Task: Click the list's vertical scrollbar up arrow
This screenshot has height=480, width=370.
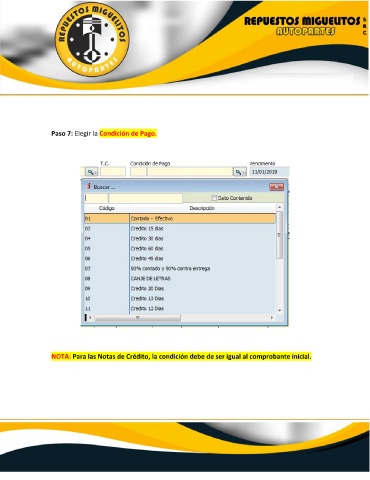Action: coord(279,208)
